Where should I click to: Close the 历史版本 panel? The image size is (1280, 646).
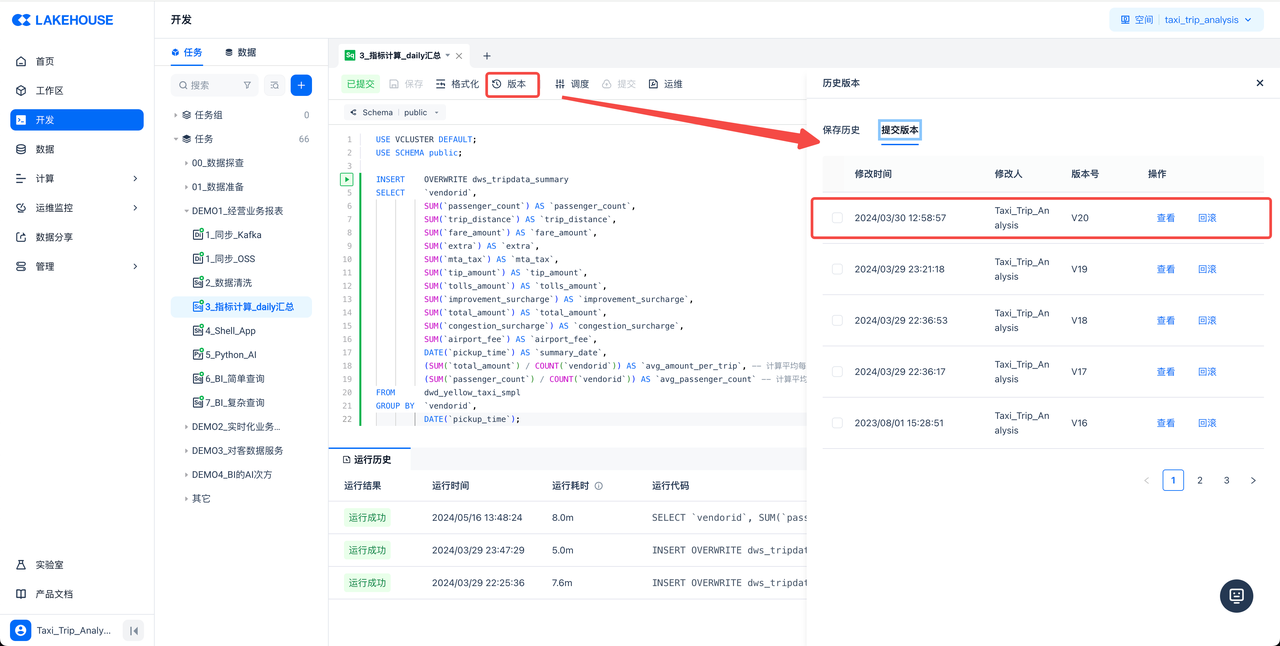pos(1259,83)
